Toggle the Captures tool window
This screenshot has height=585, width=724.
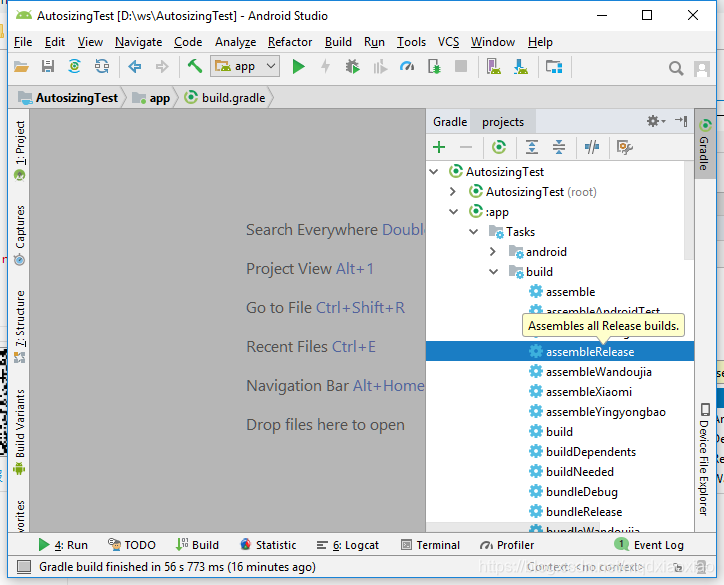pos(20,235)
